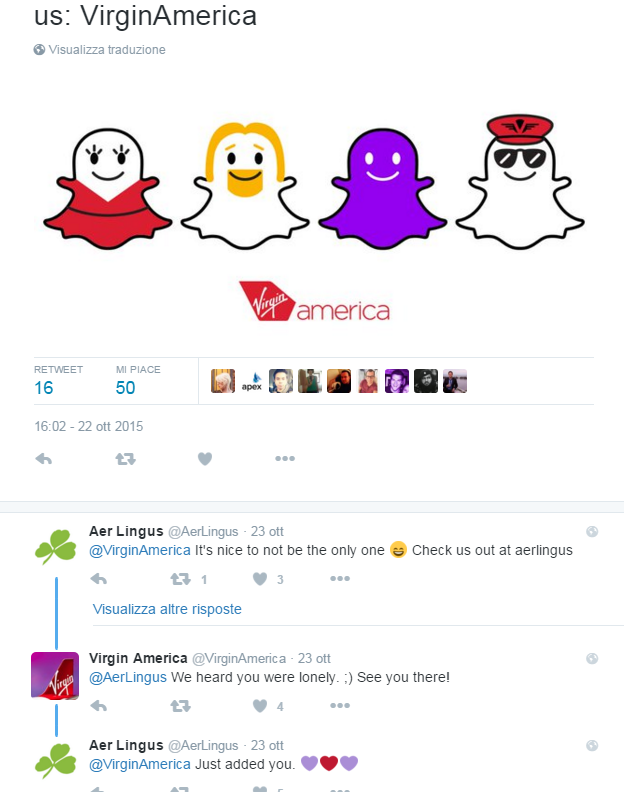This screenshot has height=792, width=624.
Task: Open the Mi piace count 50
Action: coord(125,388)
